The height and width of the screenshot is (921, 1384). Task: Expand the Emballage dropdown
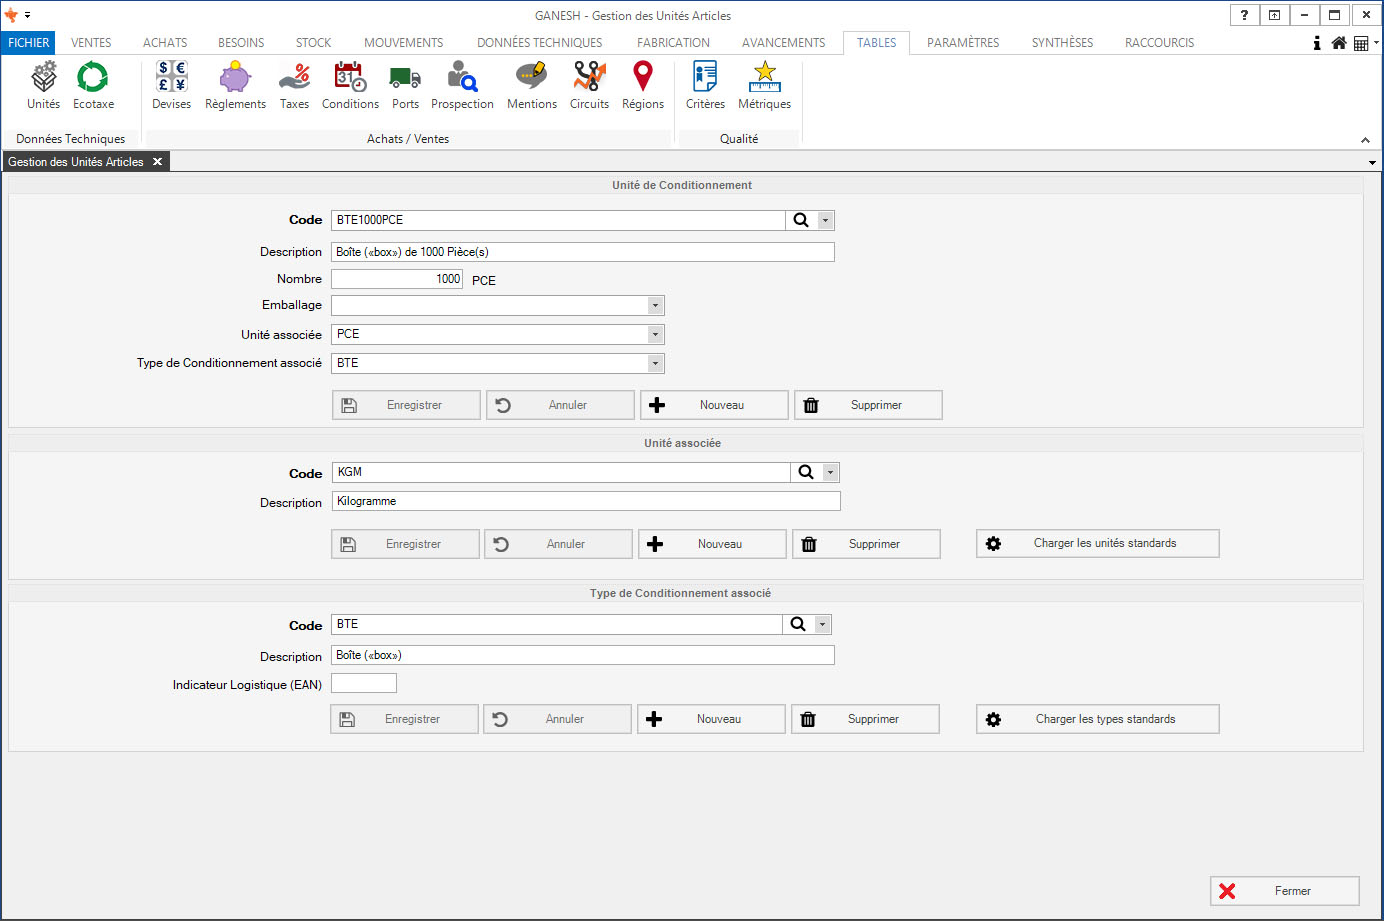pyautogui.click(x=655, y=306)
